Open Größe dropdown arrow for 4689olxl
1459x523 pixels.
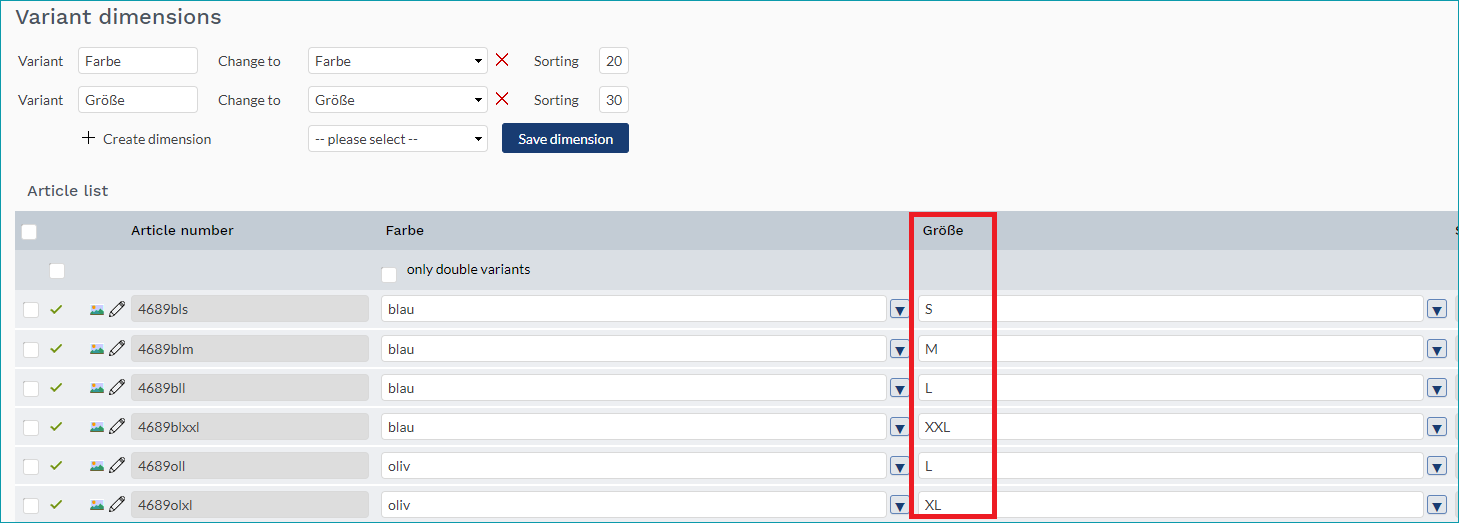click(1437, 506)
